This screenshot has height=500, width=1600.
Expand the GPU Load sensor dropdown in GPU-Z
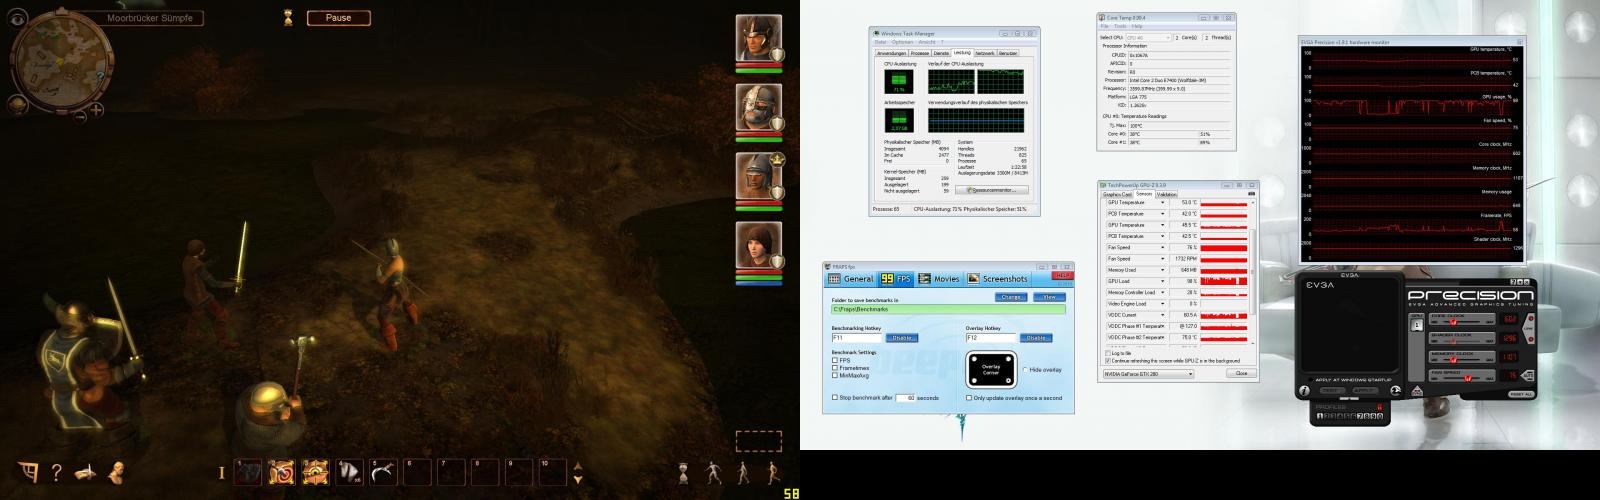click(x=1162, y=281)
